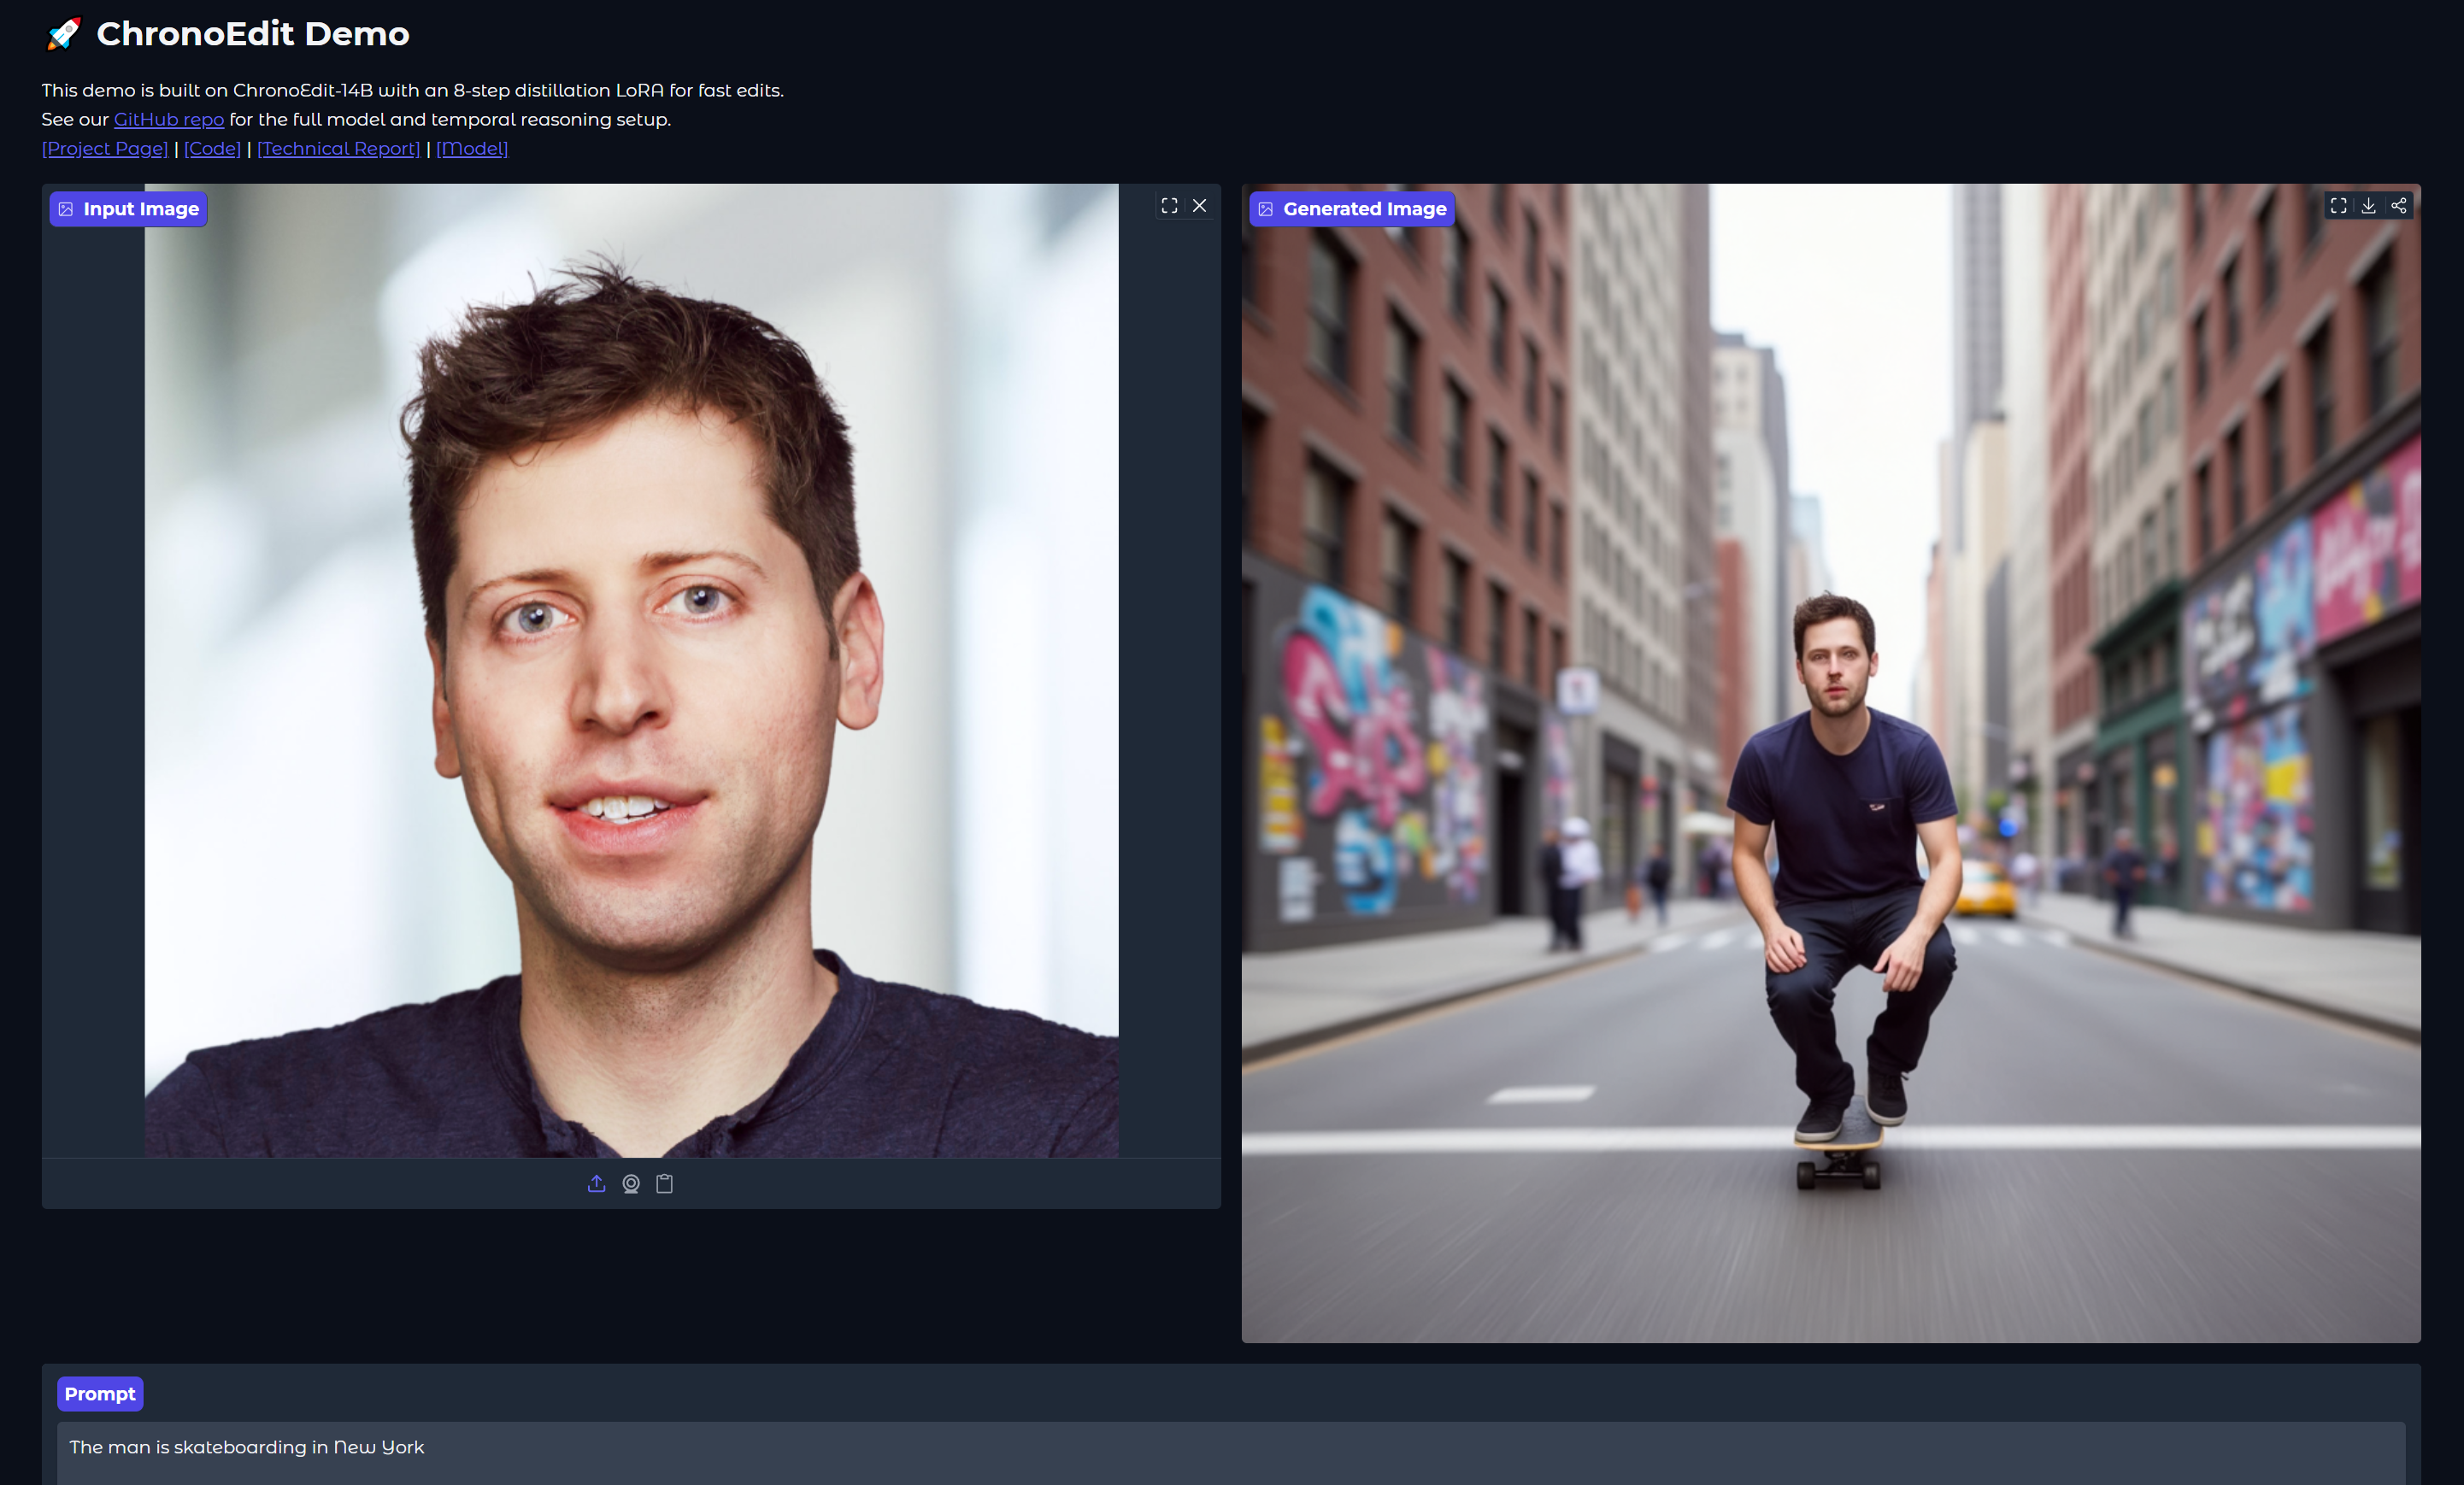Image resolution: width=2464 pixels, height=1485 pixels.
Task: Click the Prompt label badge
Action: click(x=100, y=1394)
